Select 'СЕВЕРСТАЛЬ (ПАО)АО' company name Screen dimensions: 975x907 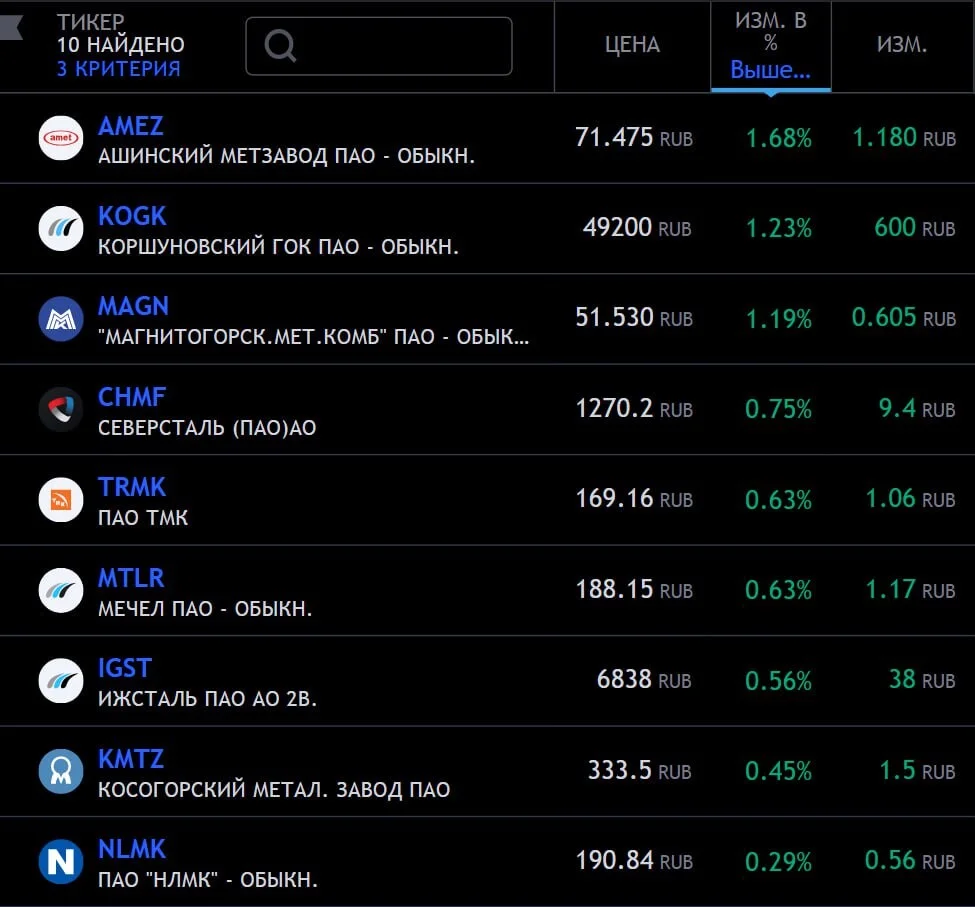pos(207,428)
